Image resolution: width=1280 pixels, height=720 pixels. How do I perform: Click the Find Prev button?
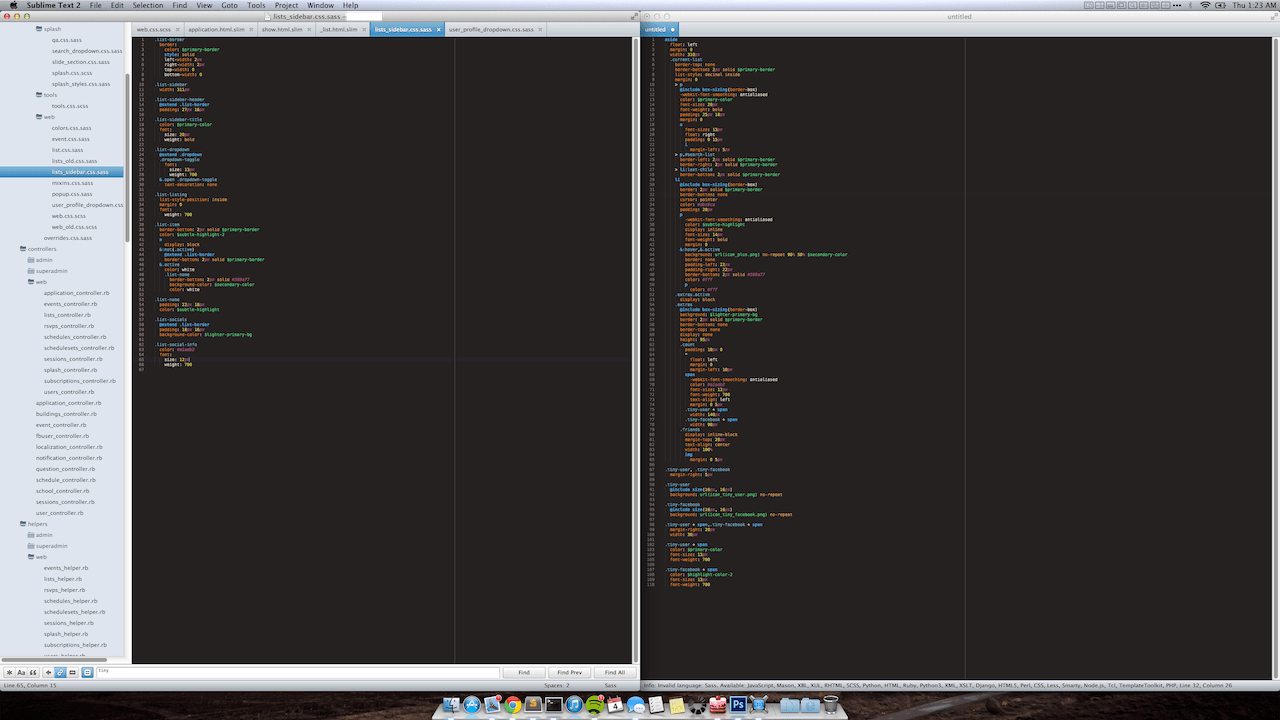pyautogui.click(x=569, y=672)
